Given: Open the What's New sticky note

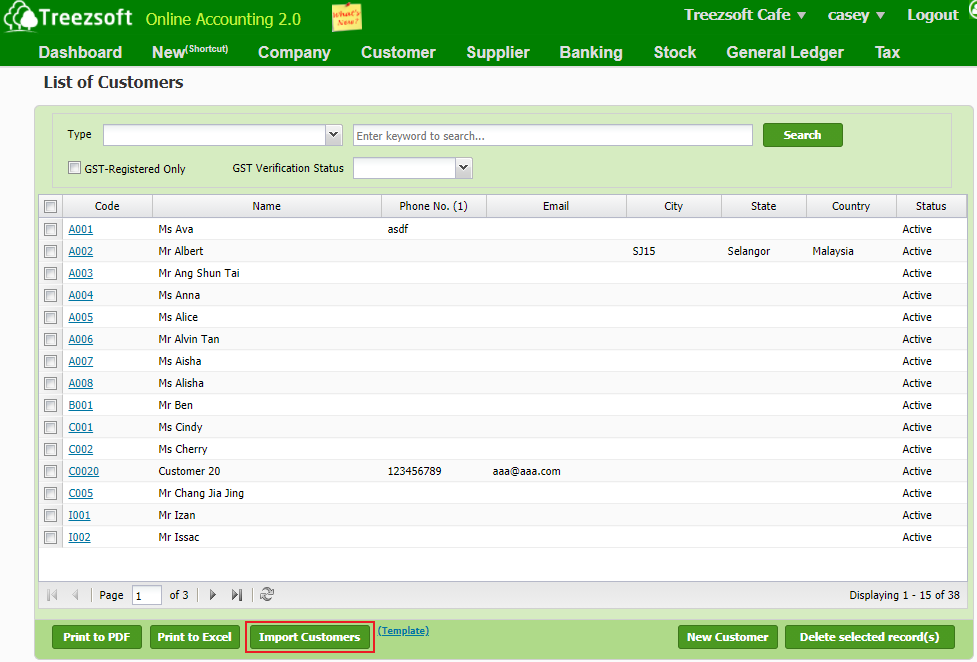Looking at the screenshot, I should coord(347,17).
